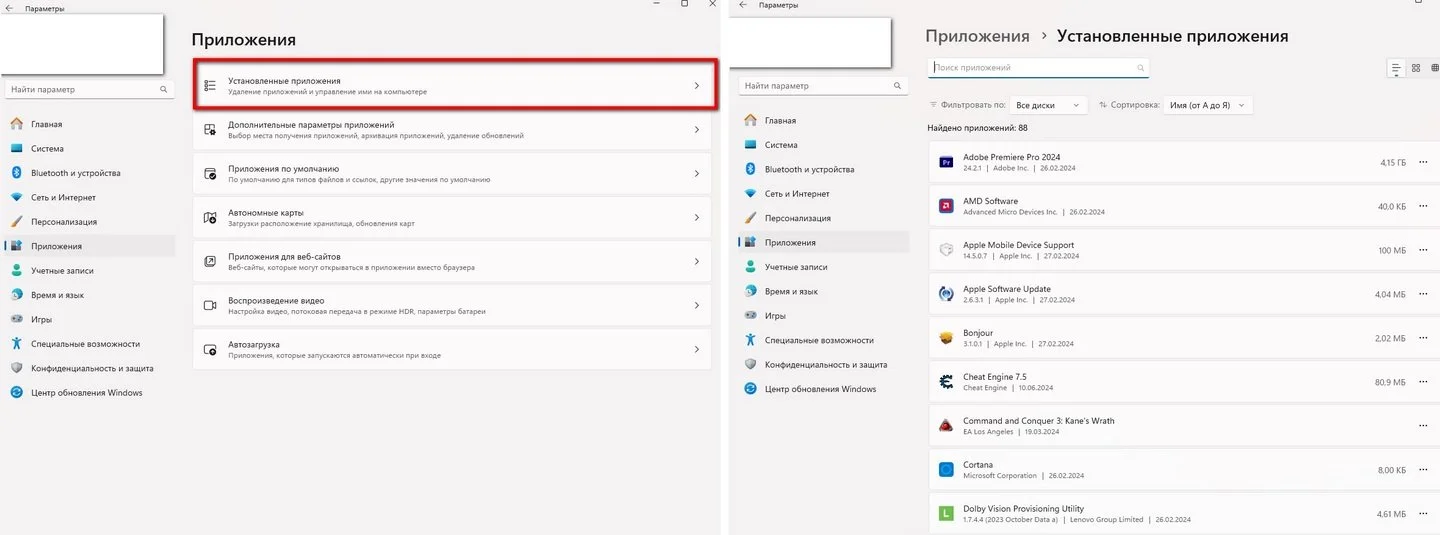
Task: Go back using arrow in Приложения window
Action: point(10,8)
